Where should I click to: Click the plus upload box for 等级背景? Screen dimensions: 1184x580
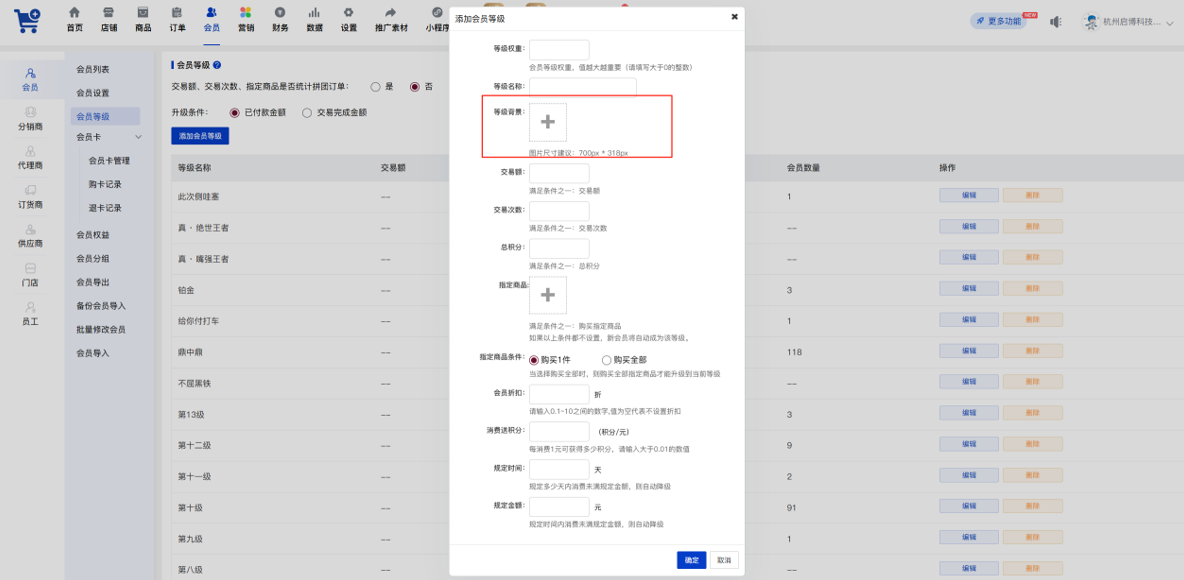click(548, 122)
